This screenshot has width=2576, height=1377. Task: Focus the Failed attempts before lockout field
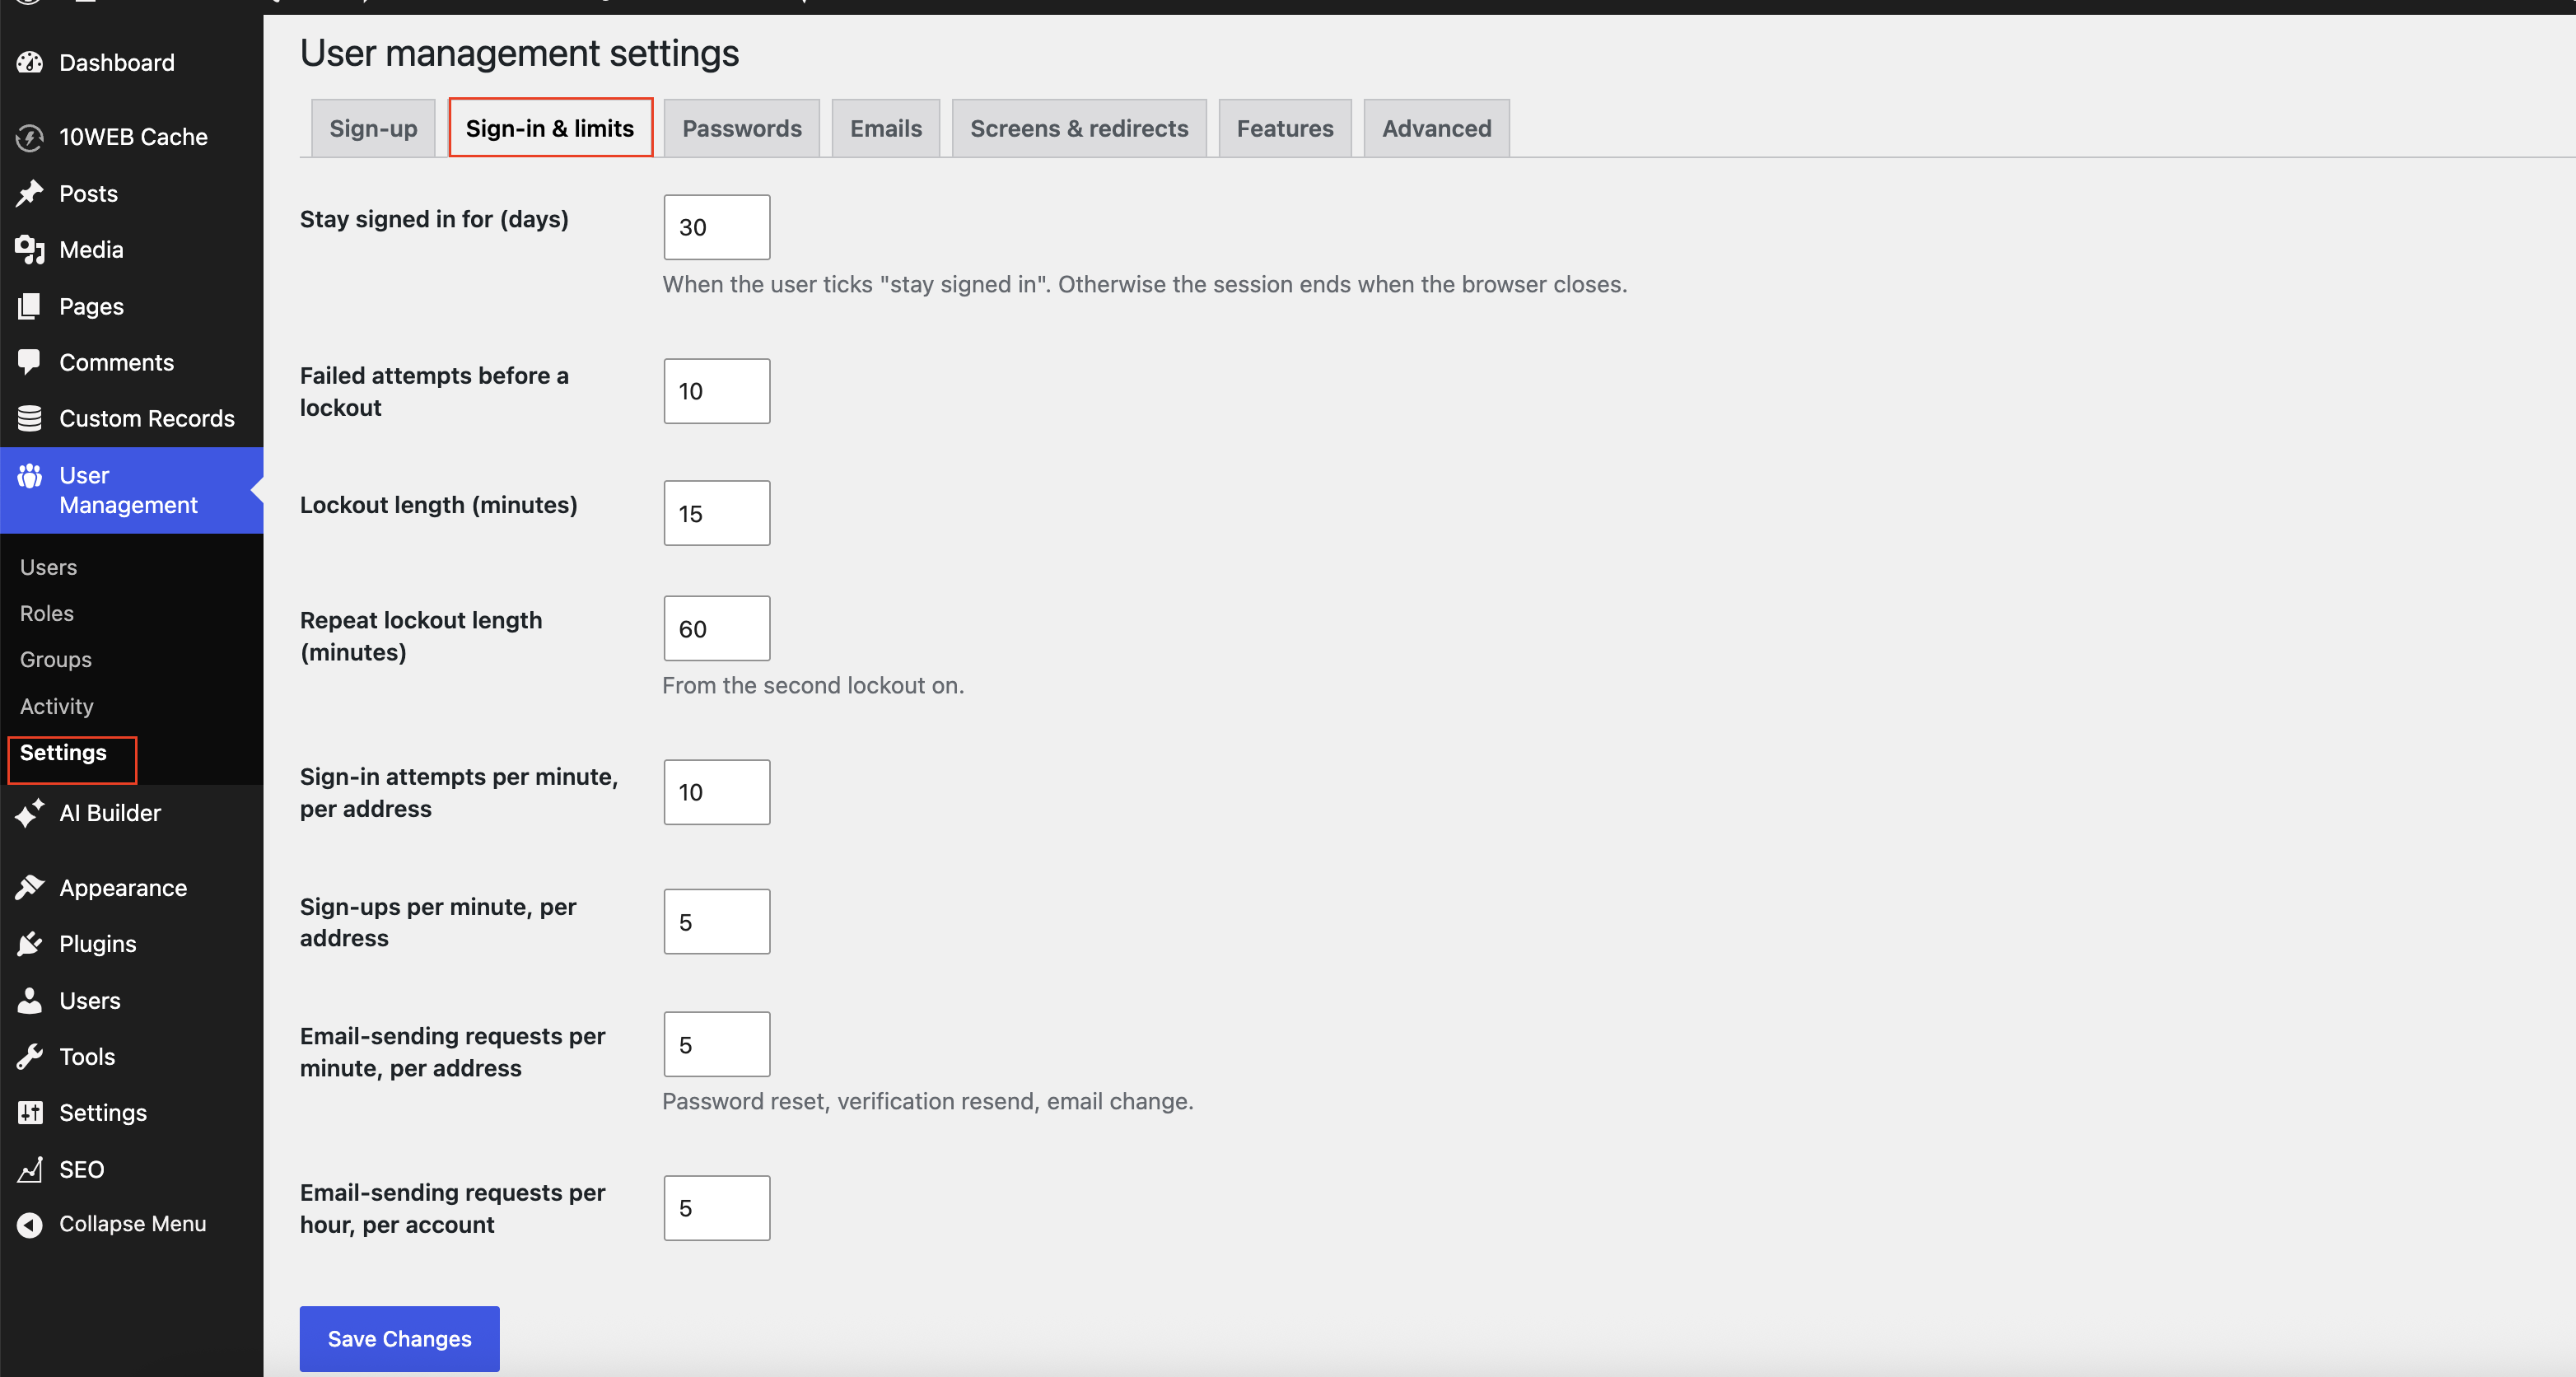tap(717, 391)
